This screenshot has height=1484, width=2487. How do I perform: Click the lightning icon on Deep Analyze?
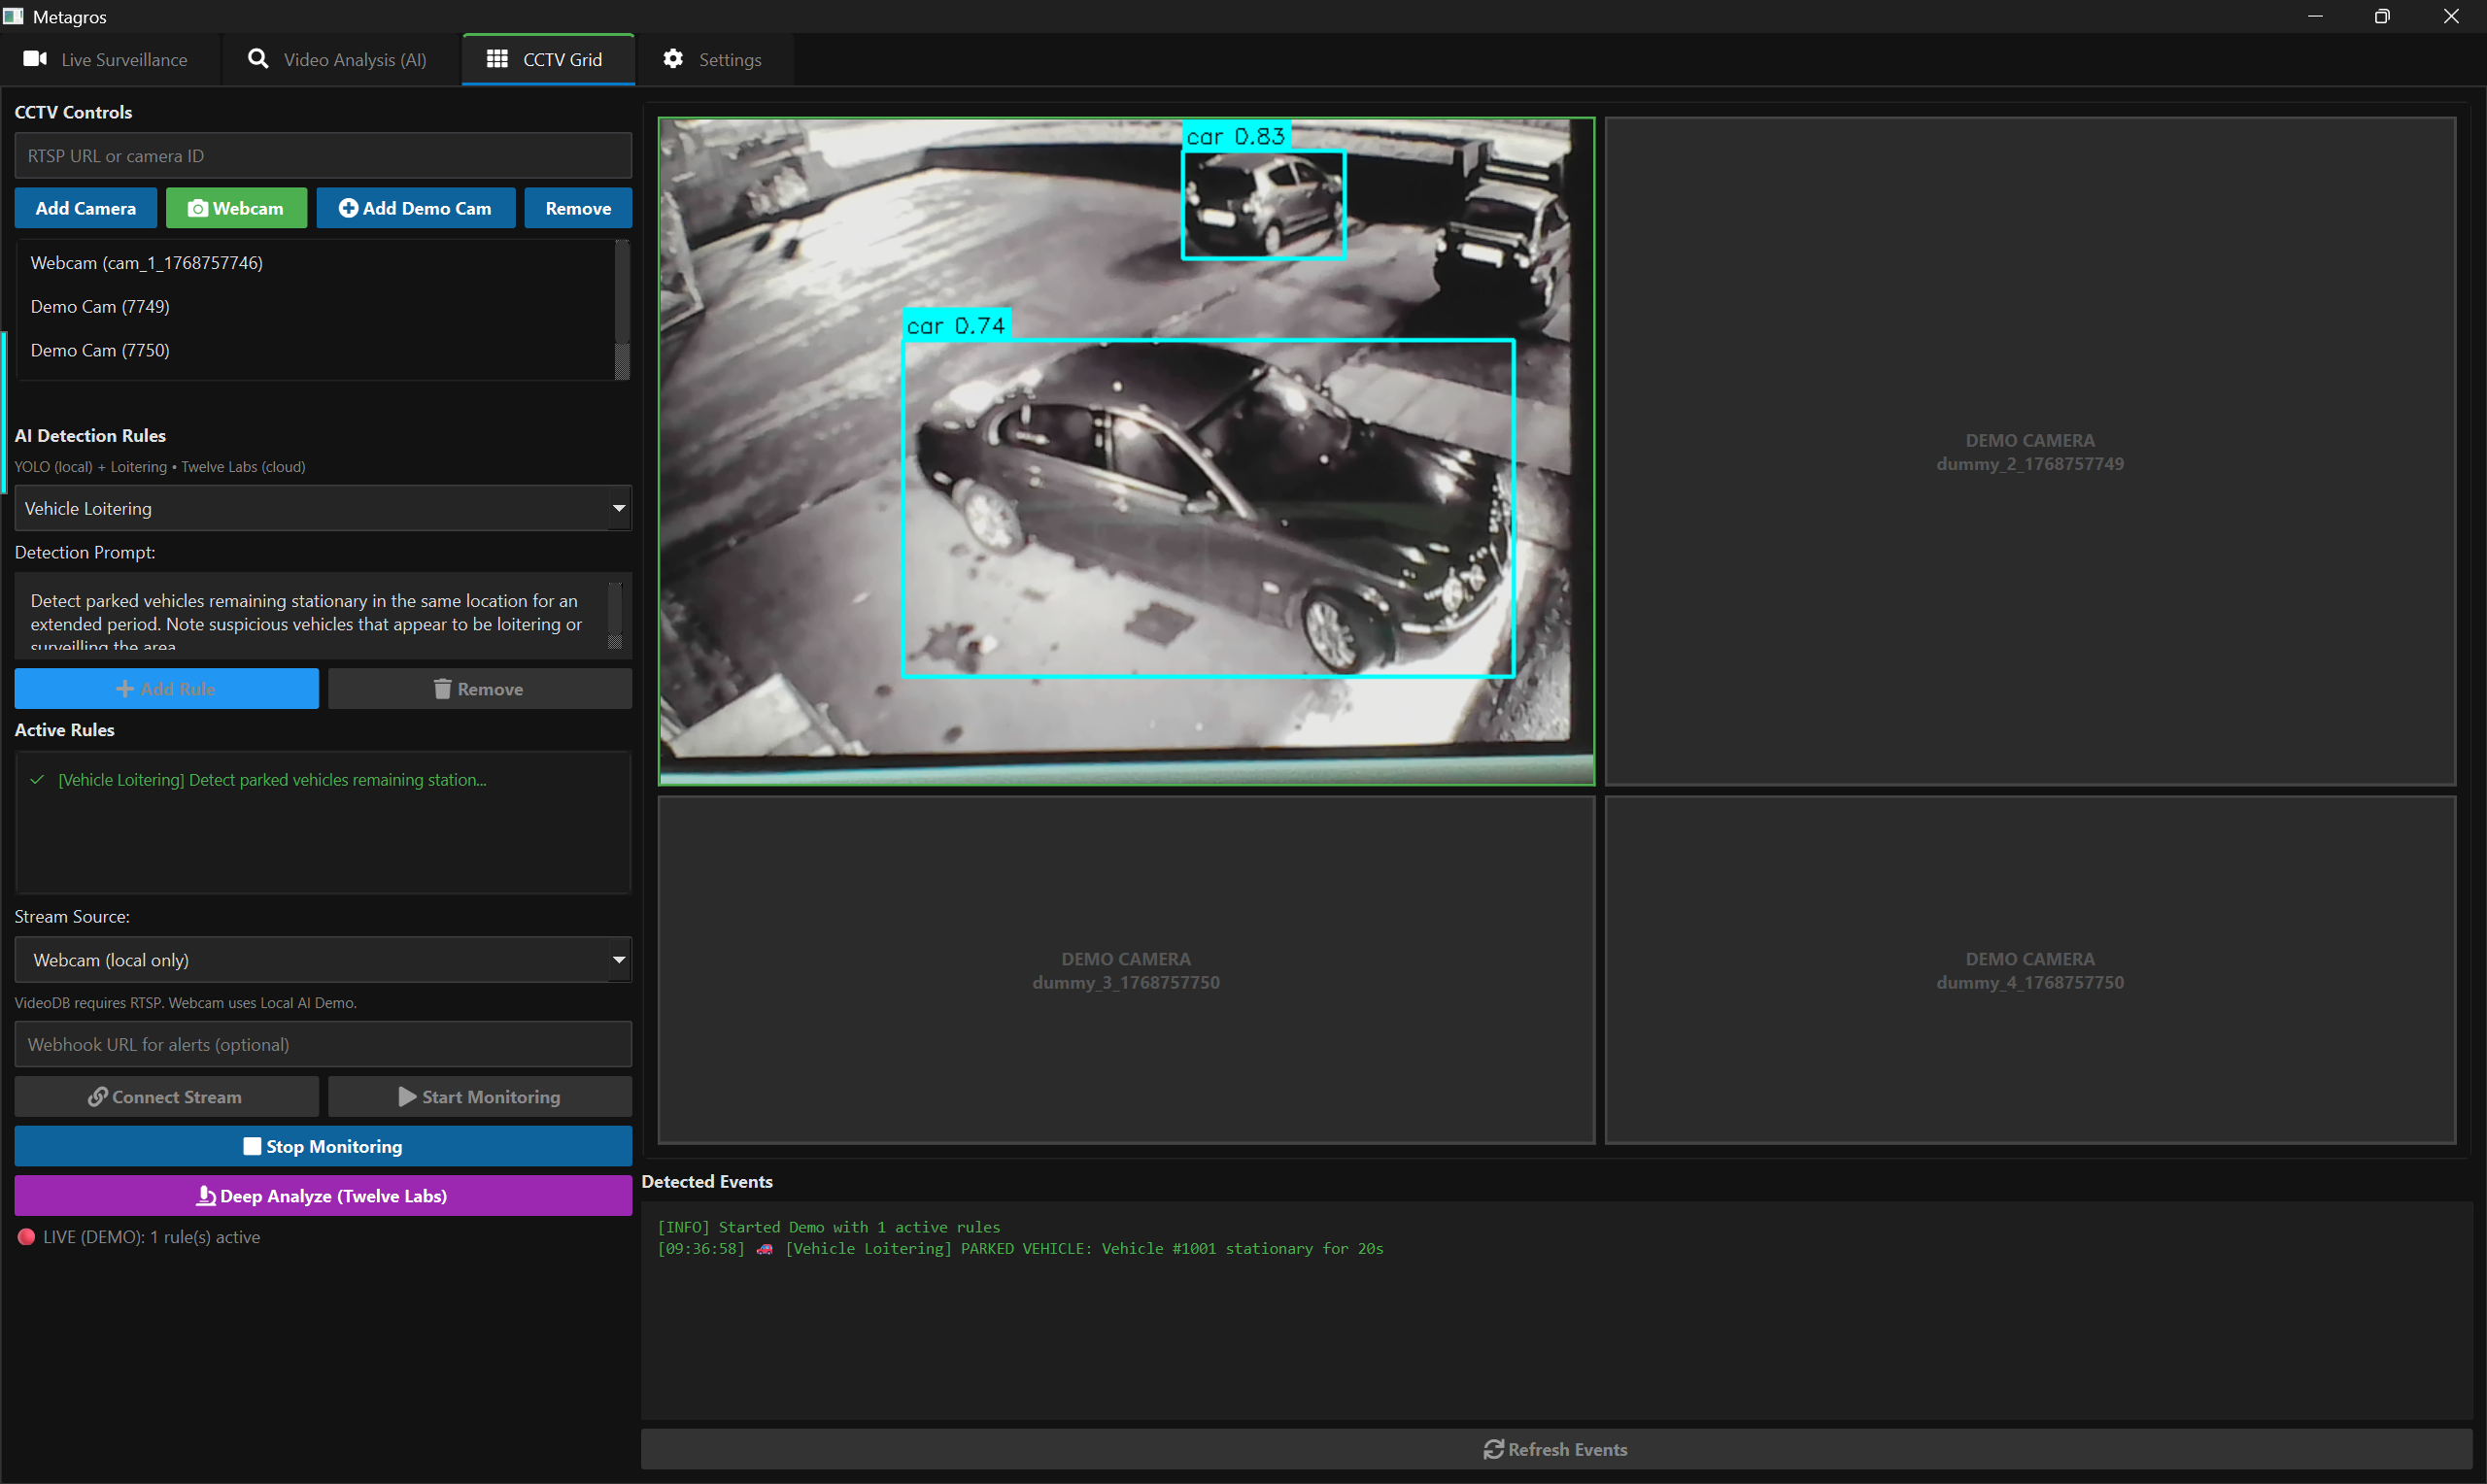206,1195
